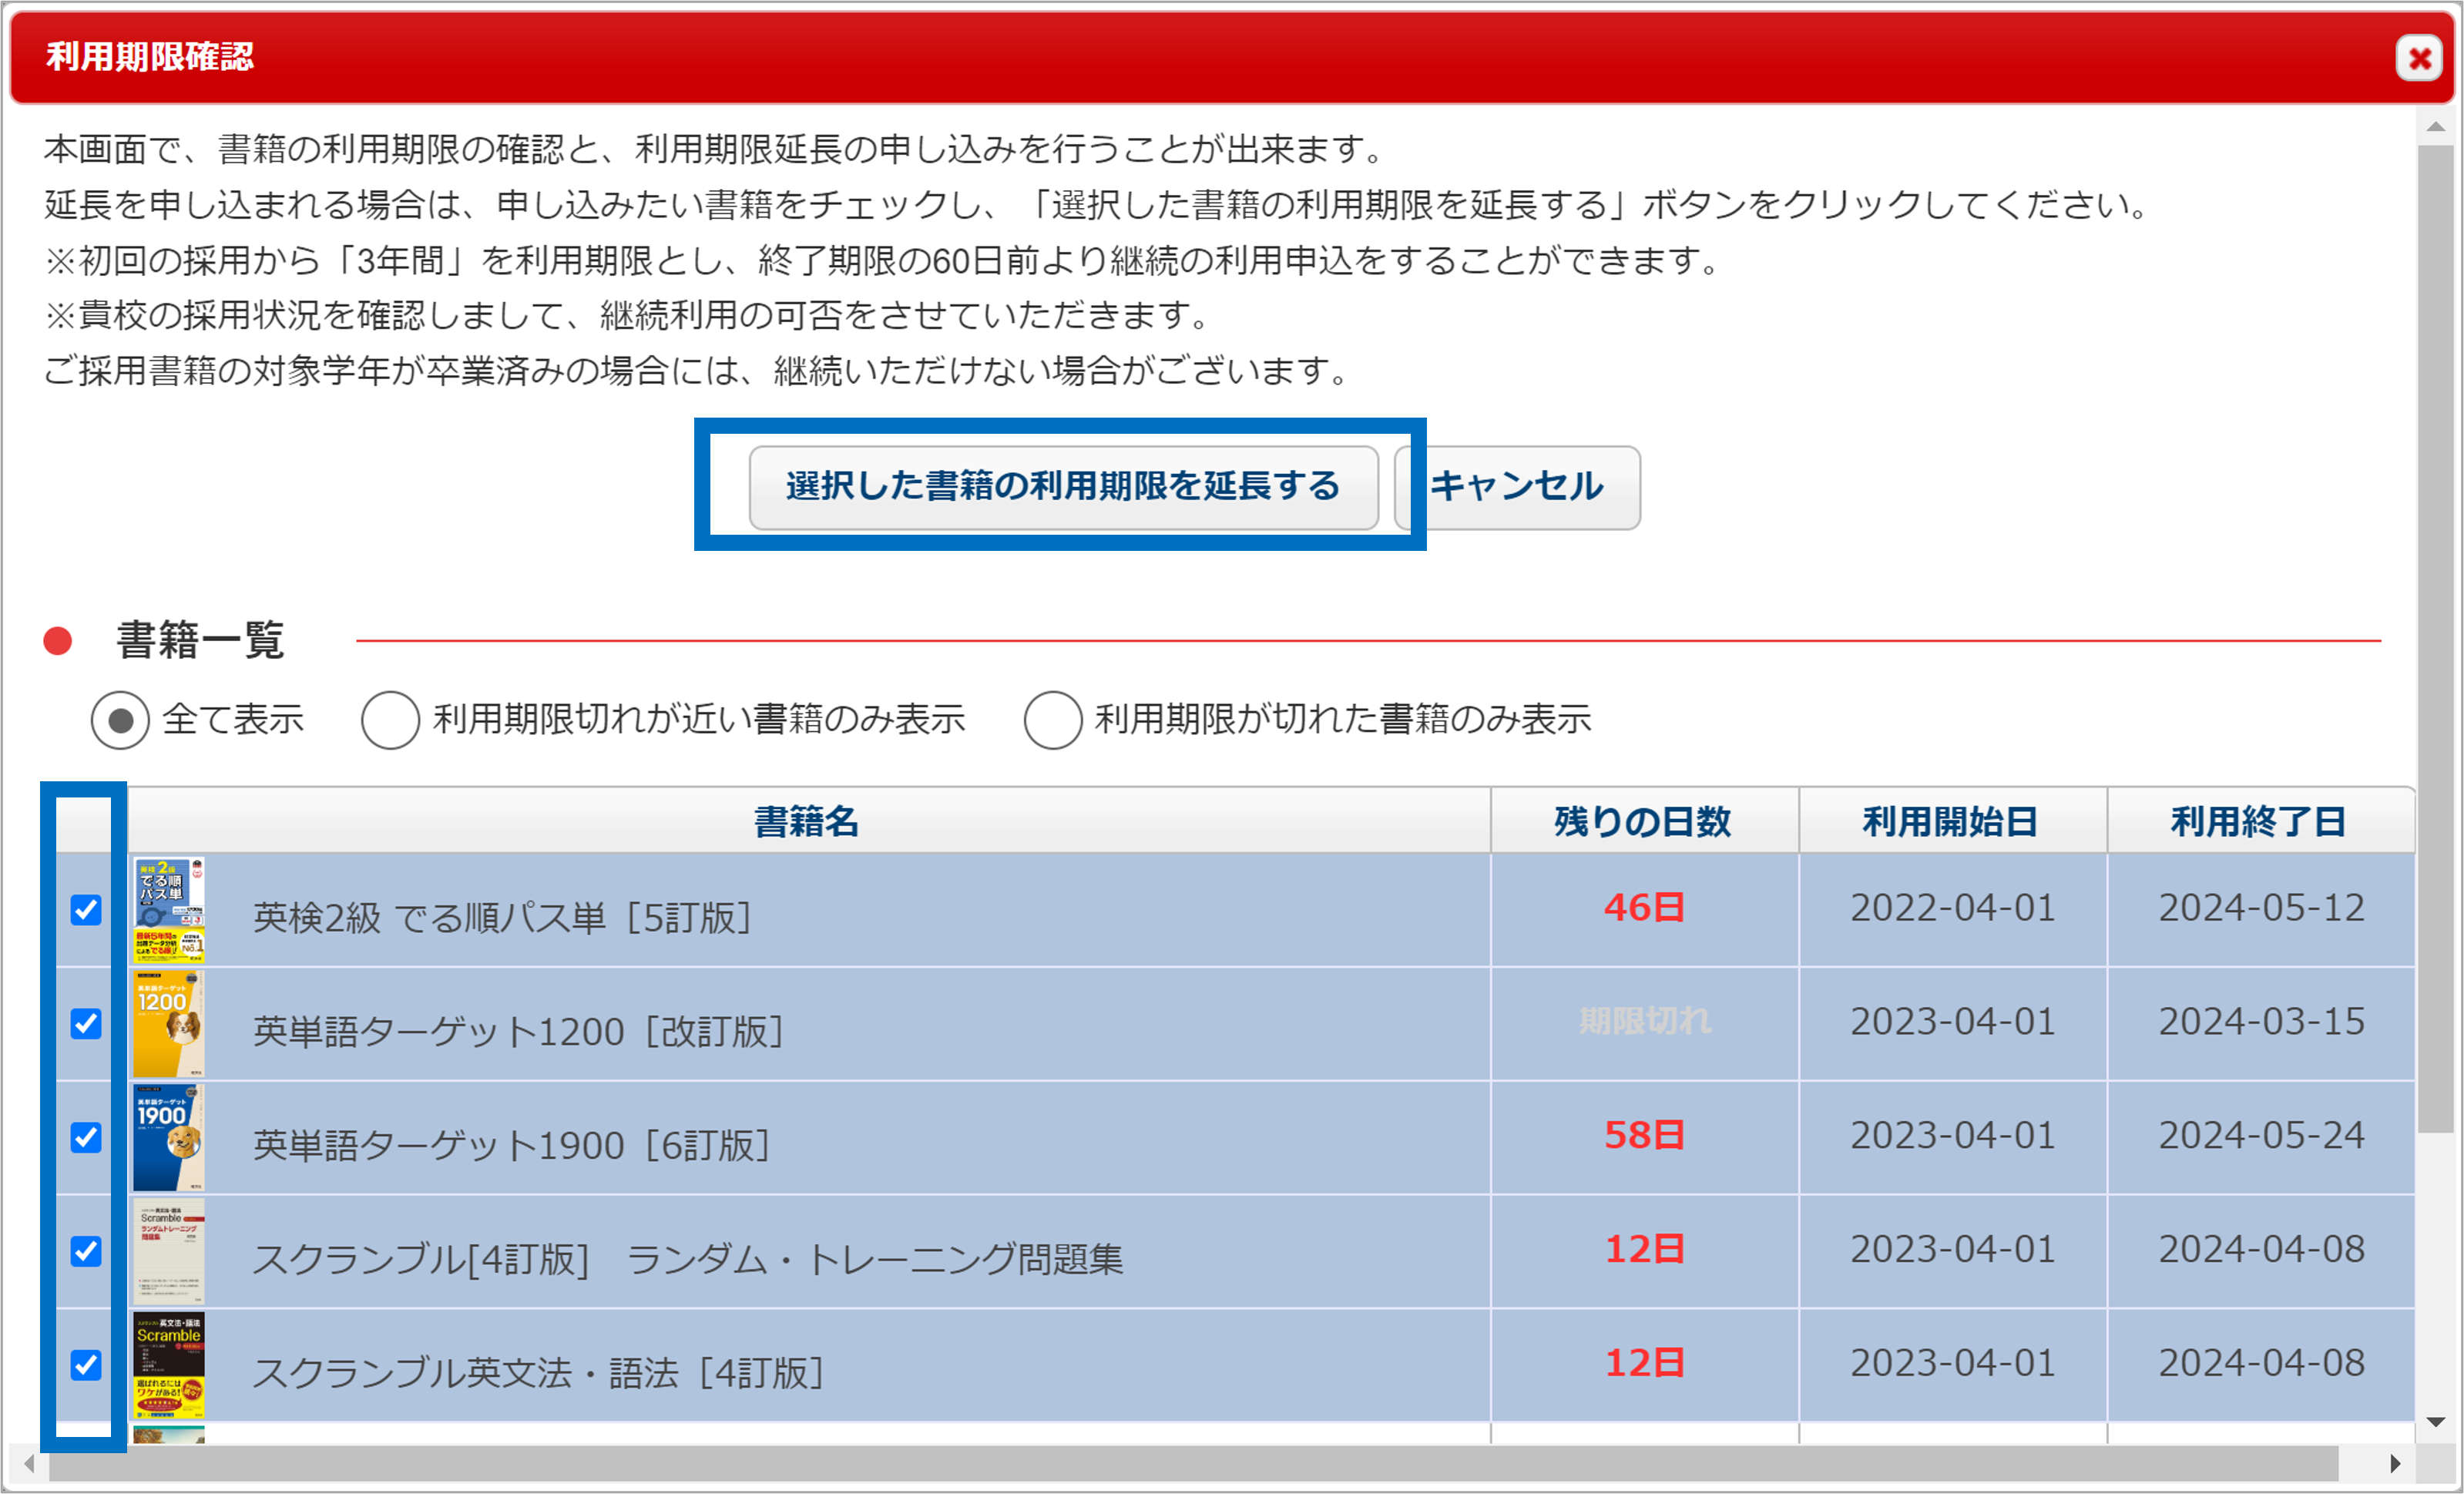This screenshot has height=1494, width=2464.
Task: Uncheck the 英検2級 でる順パス単 checkbox
Action: (86, 910)
